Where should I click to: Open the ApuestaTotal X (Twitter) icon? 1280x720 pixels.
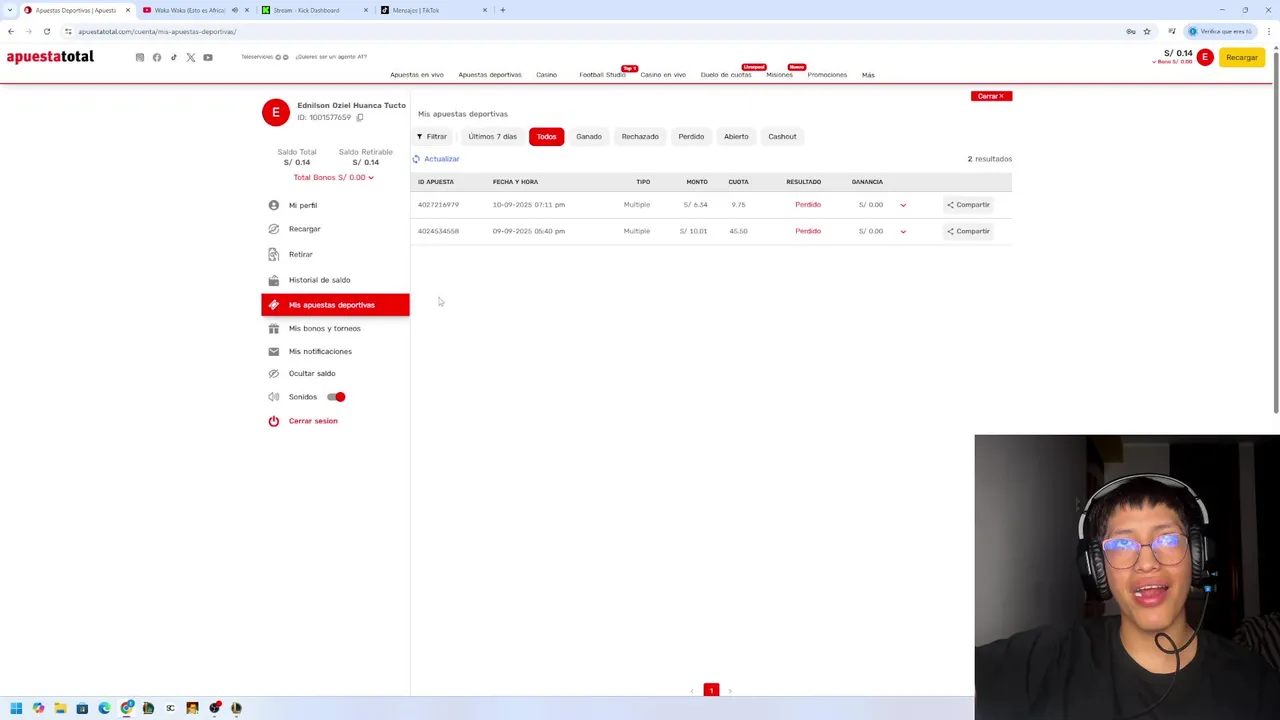coord(191,57)
